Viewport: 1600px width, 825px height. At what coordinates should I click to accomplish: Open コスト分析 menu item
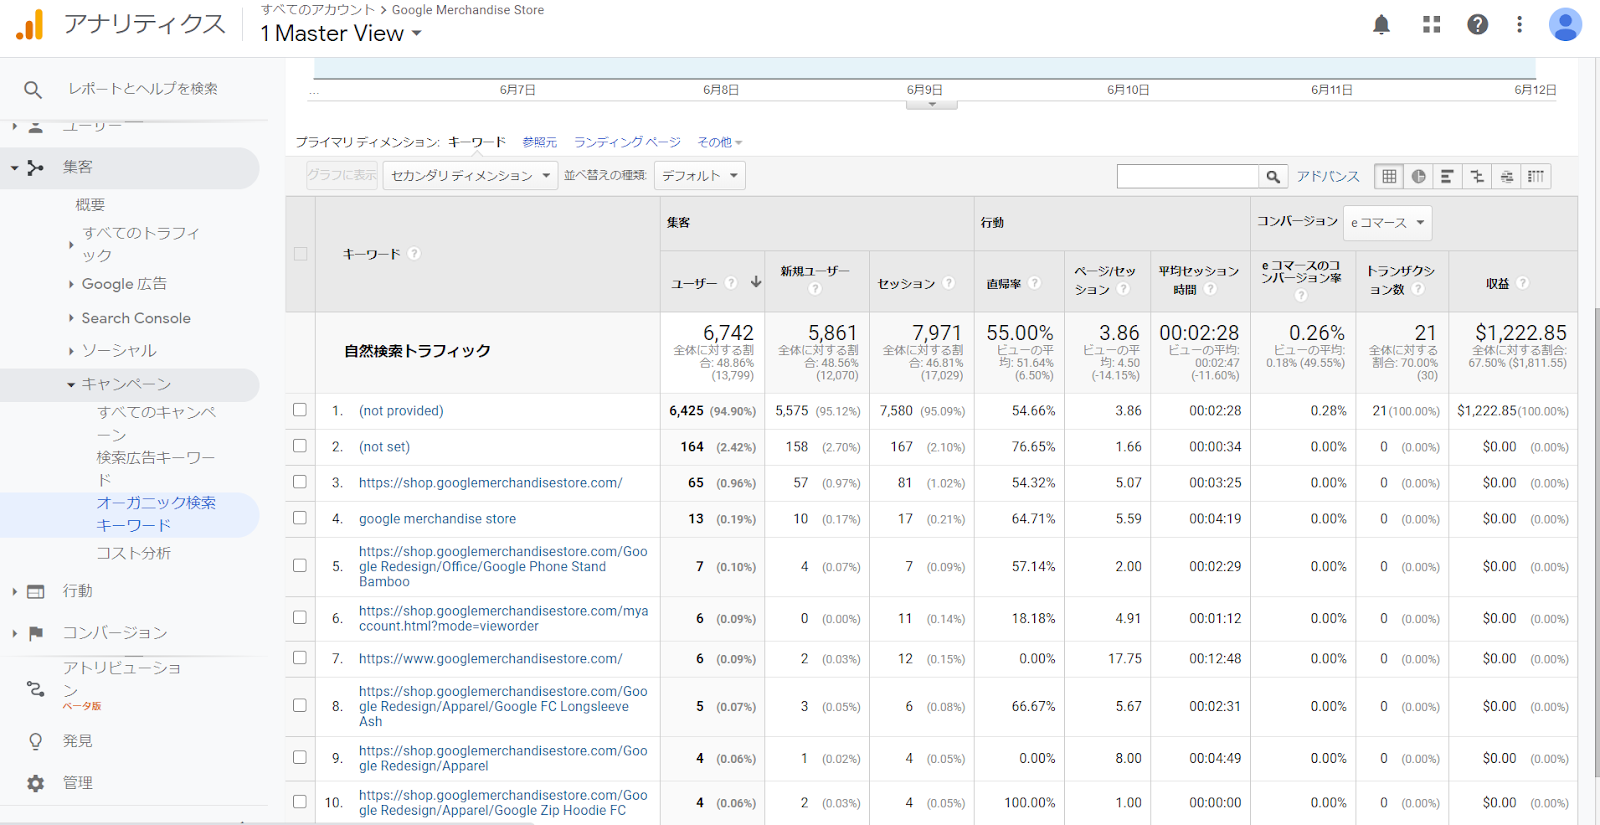(x=134, y=553)
